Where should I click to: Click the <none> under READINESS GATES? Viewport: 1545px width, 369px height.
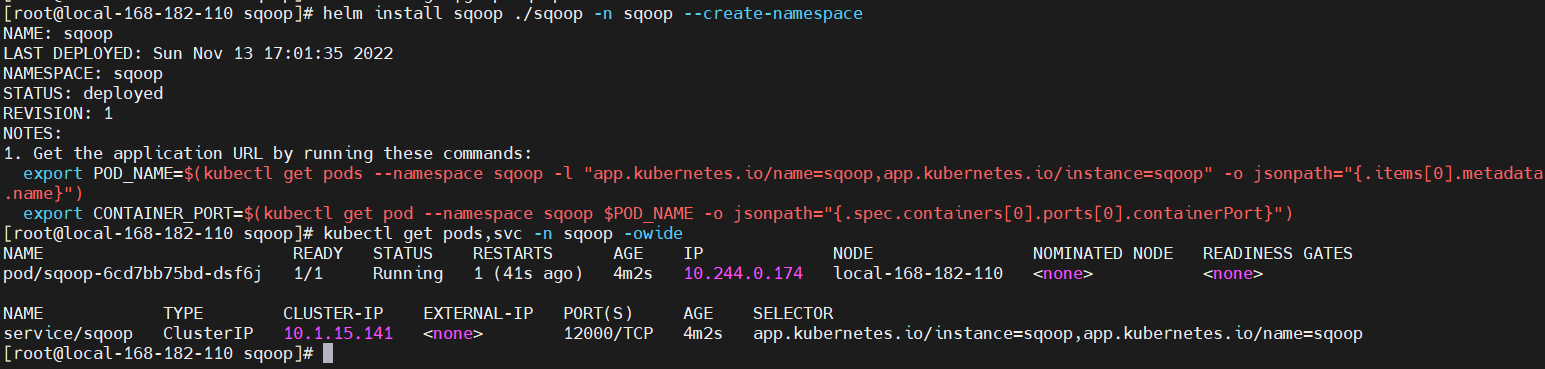[x=1233, y=273]
